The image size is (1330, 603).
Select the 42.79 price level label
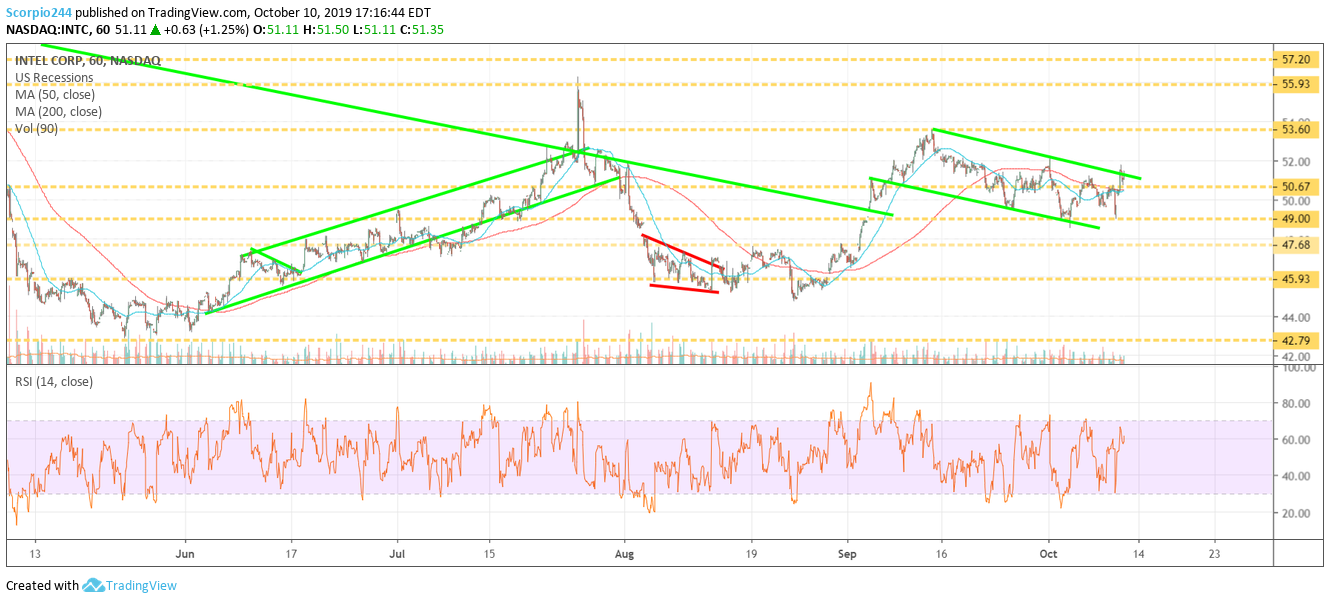click(x=1295, y=340)
